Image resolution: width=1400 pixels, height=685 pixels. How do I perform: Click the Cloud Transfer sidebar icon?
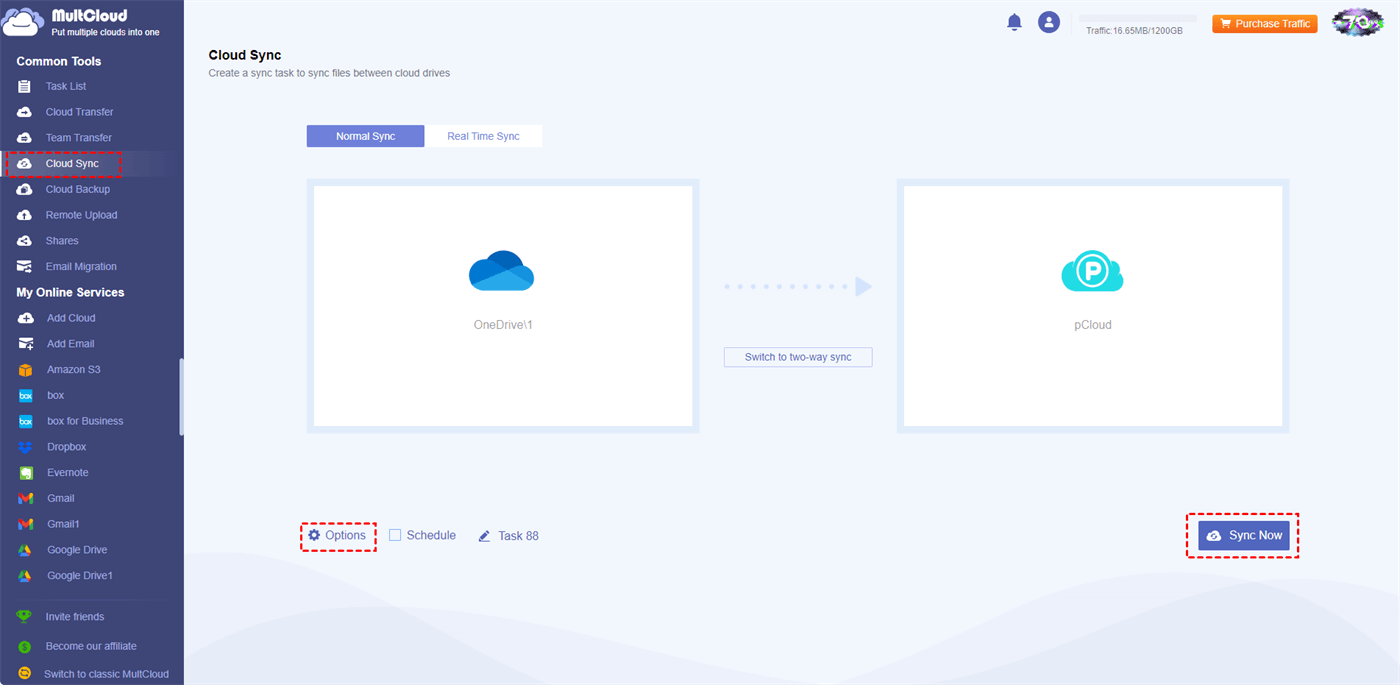(x=25, y=112)
